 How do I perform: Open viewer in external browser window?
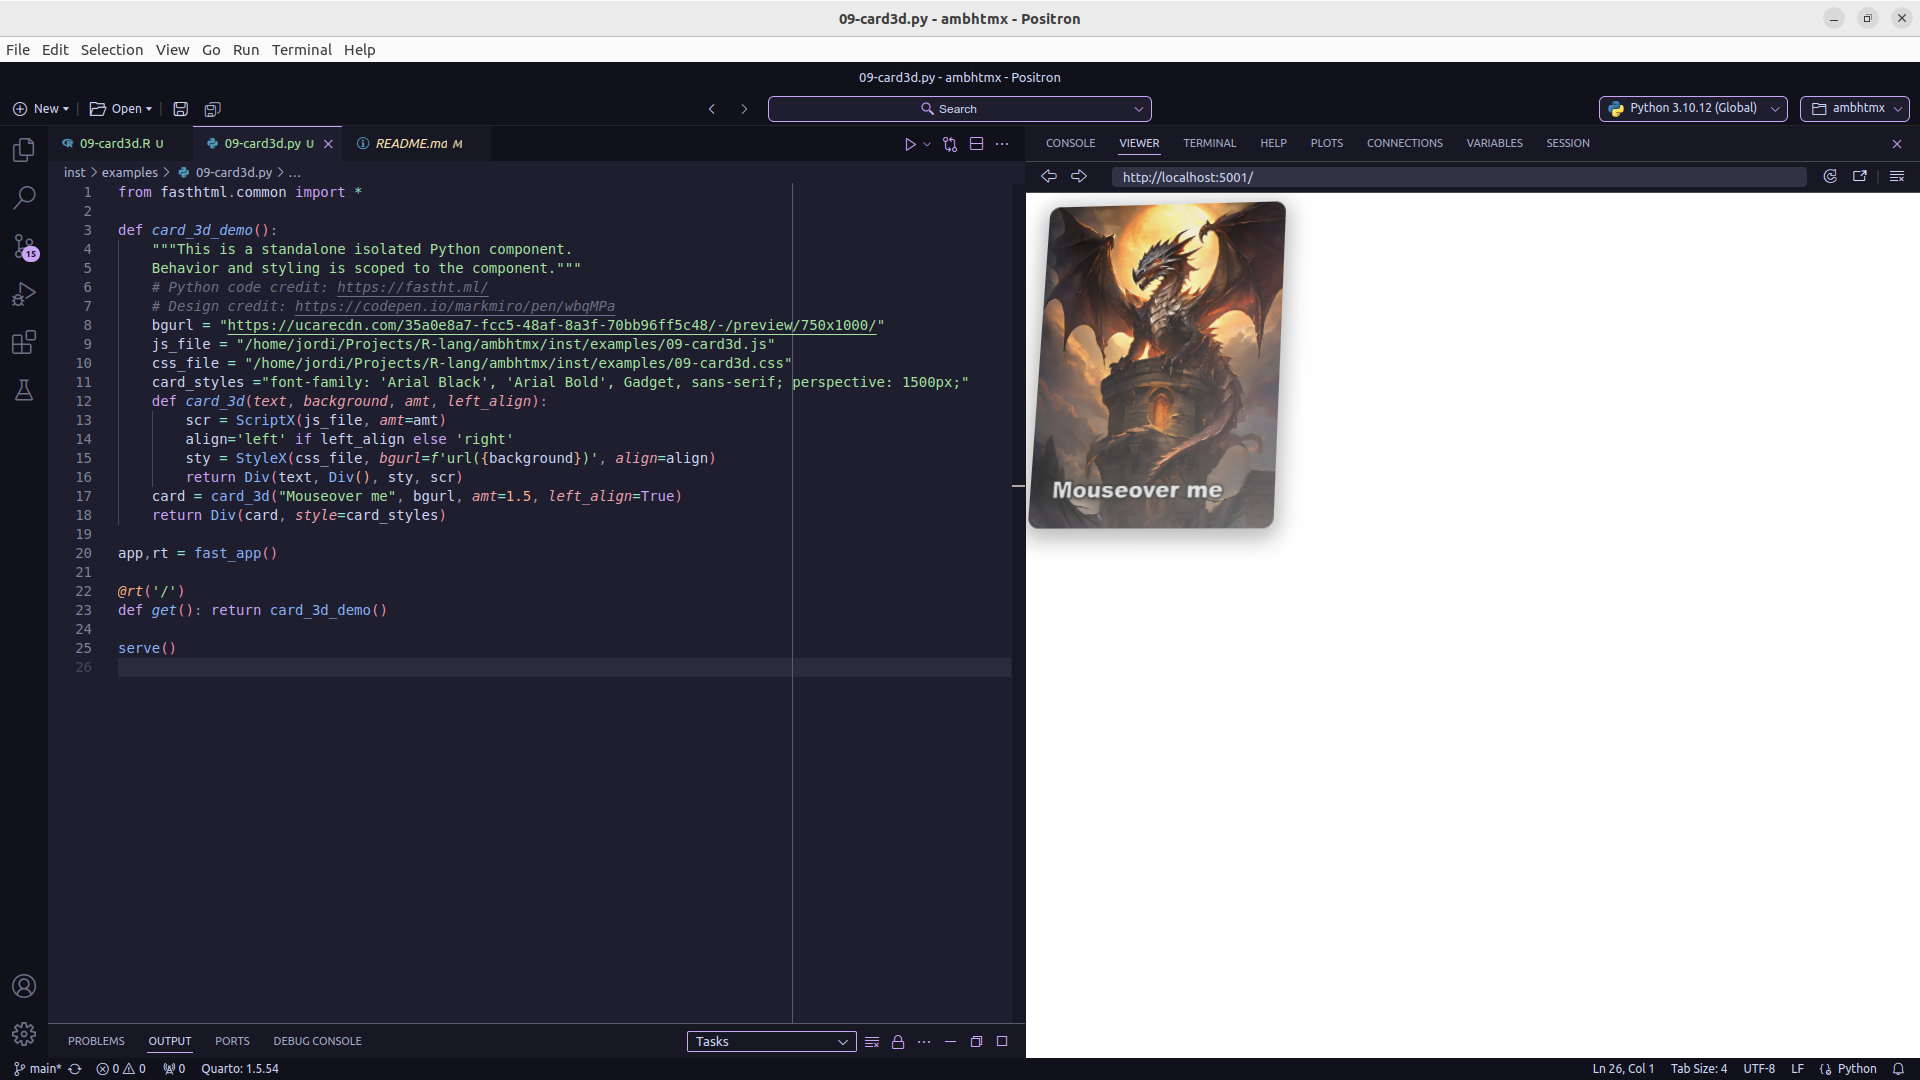pyautogui.click(x=1860, y=177)
